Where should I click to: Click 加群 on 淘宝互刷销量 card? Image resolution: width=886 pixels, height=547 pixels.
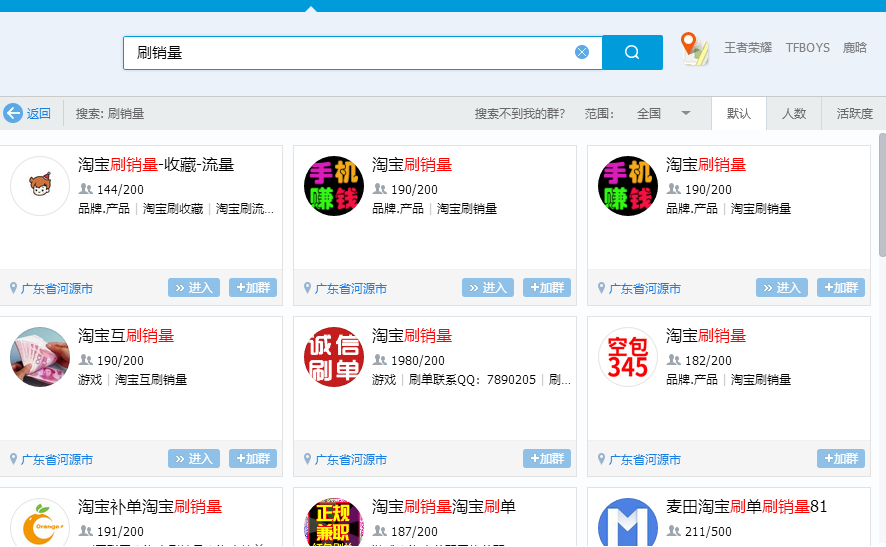coord(253,458)
